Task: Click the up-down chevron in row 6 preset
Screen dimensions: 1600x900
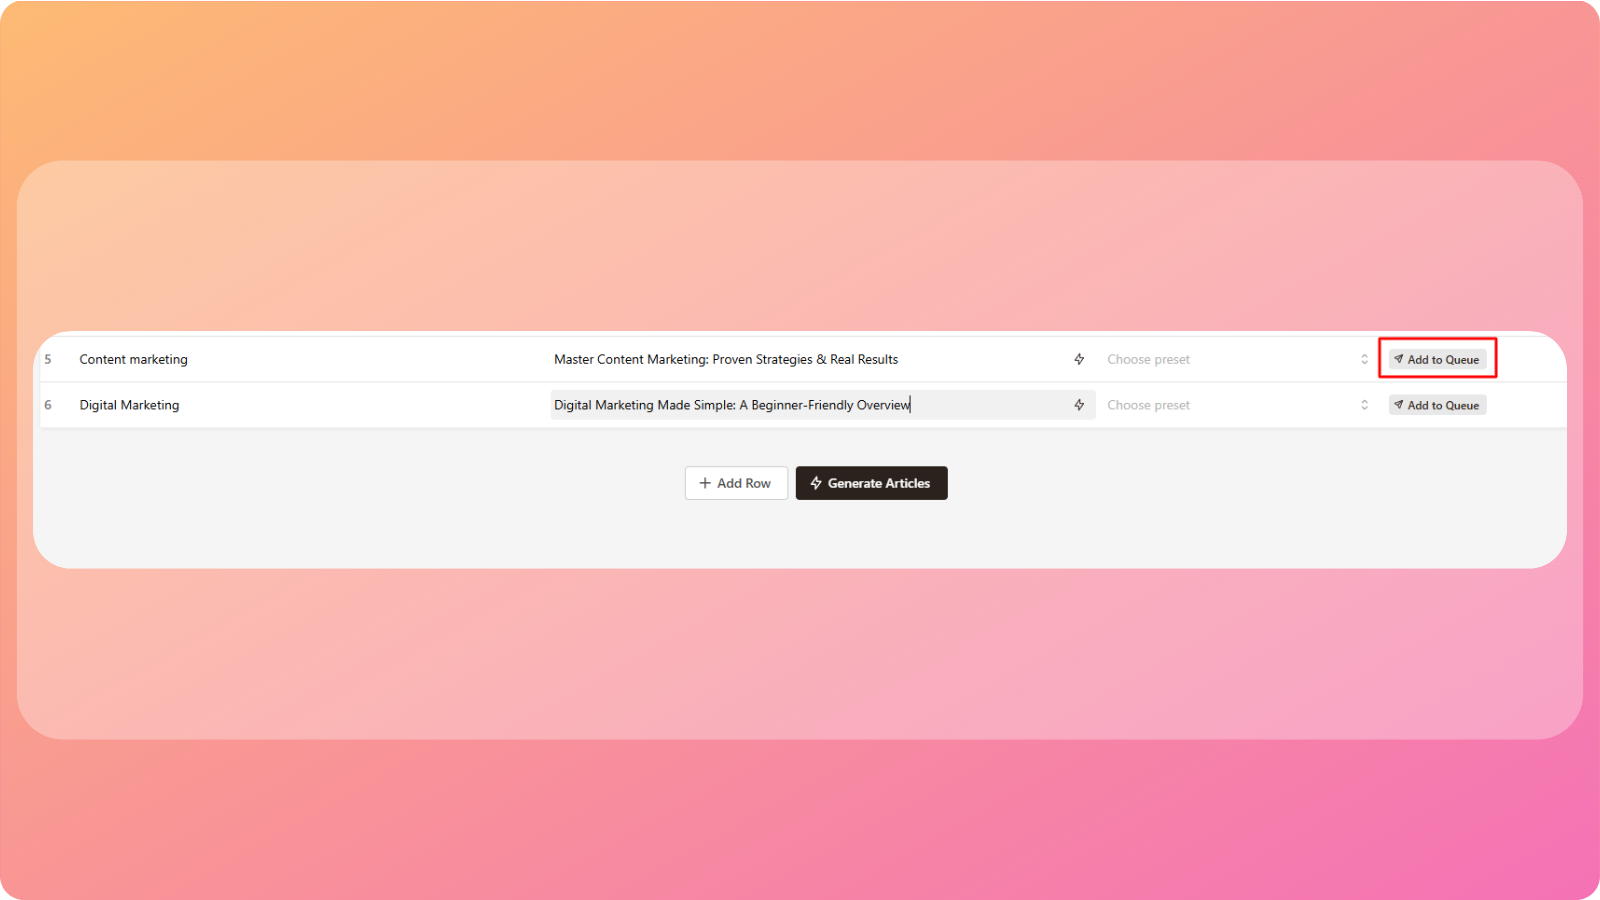Action: 1364,405
